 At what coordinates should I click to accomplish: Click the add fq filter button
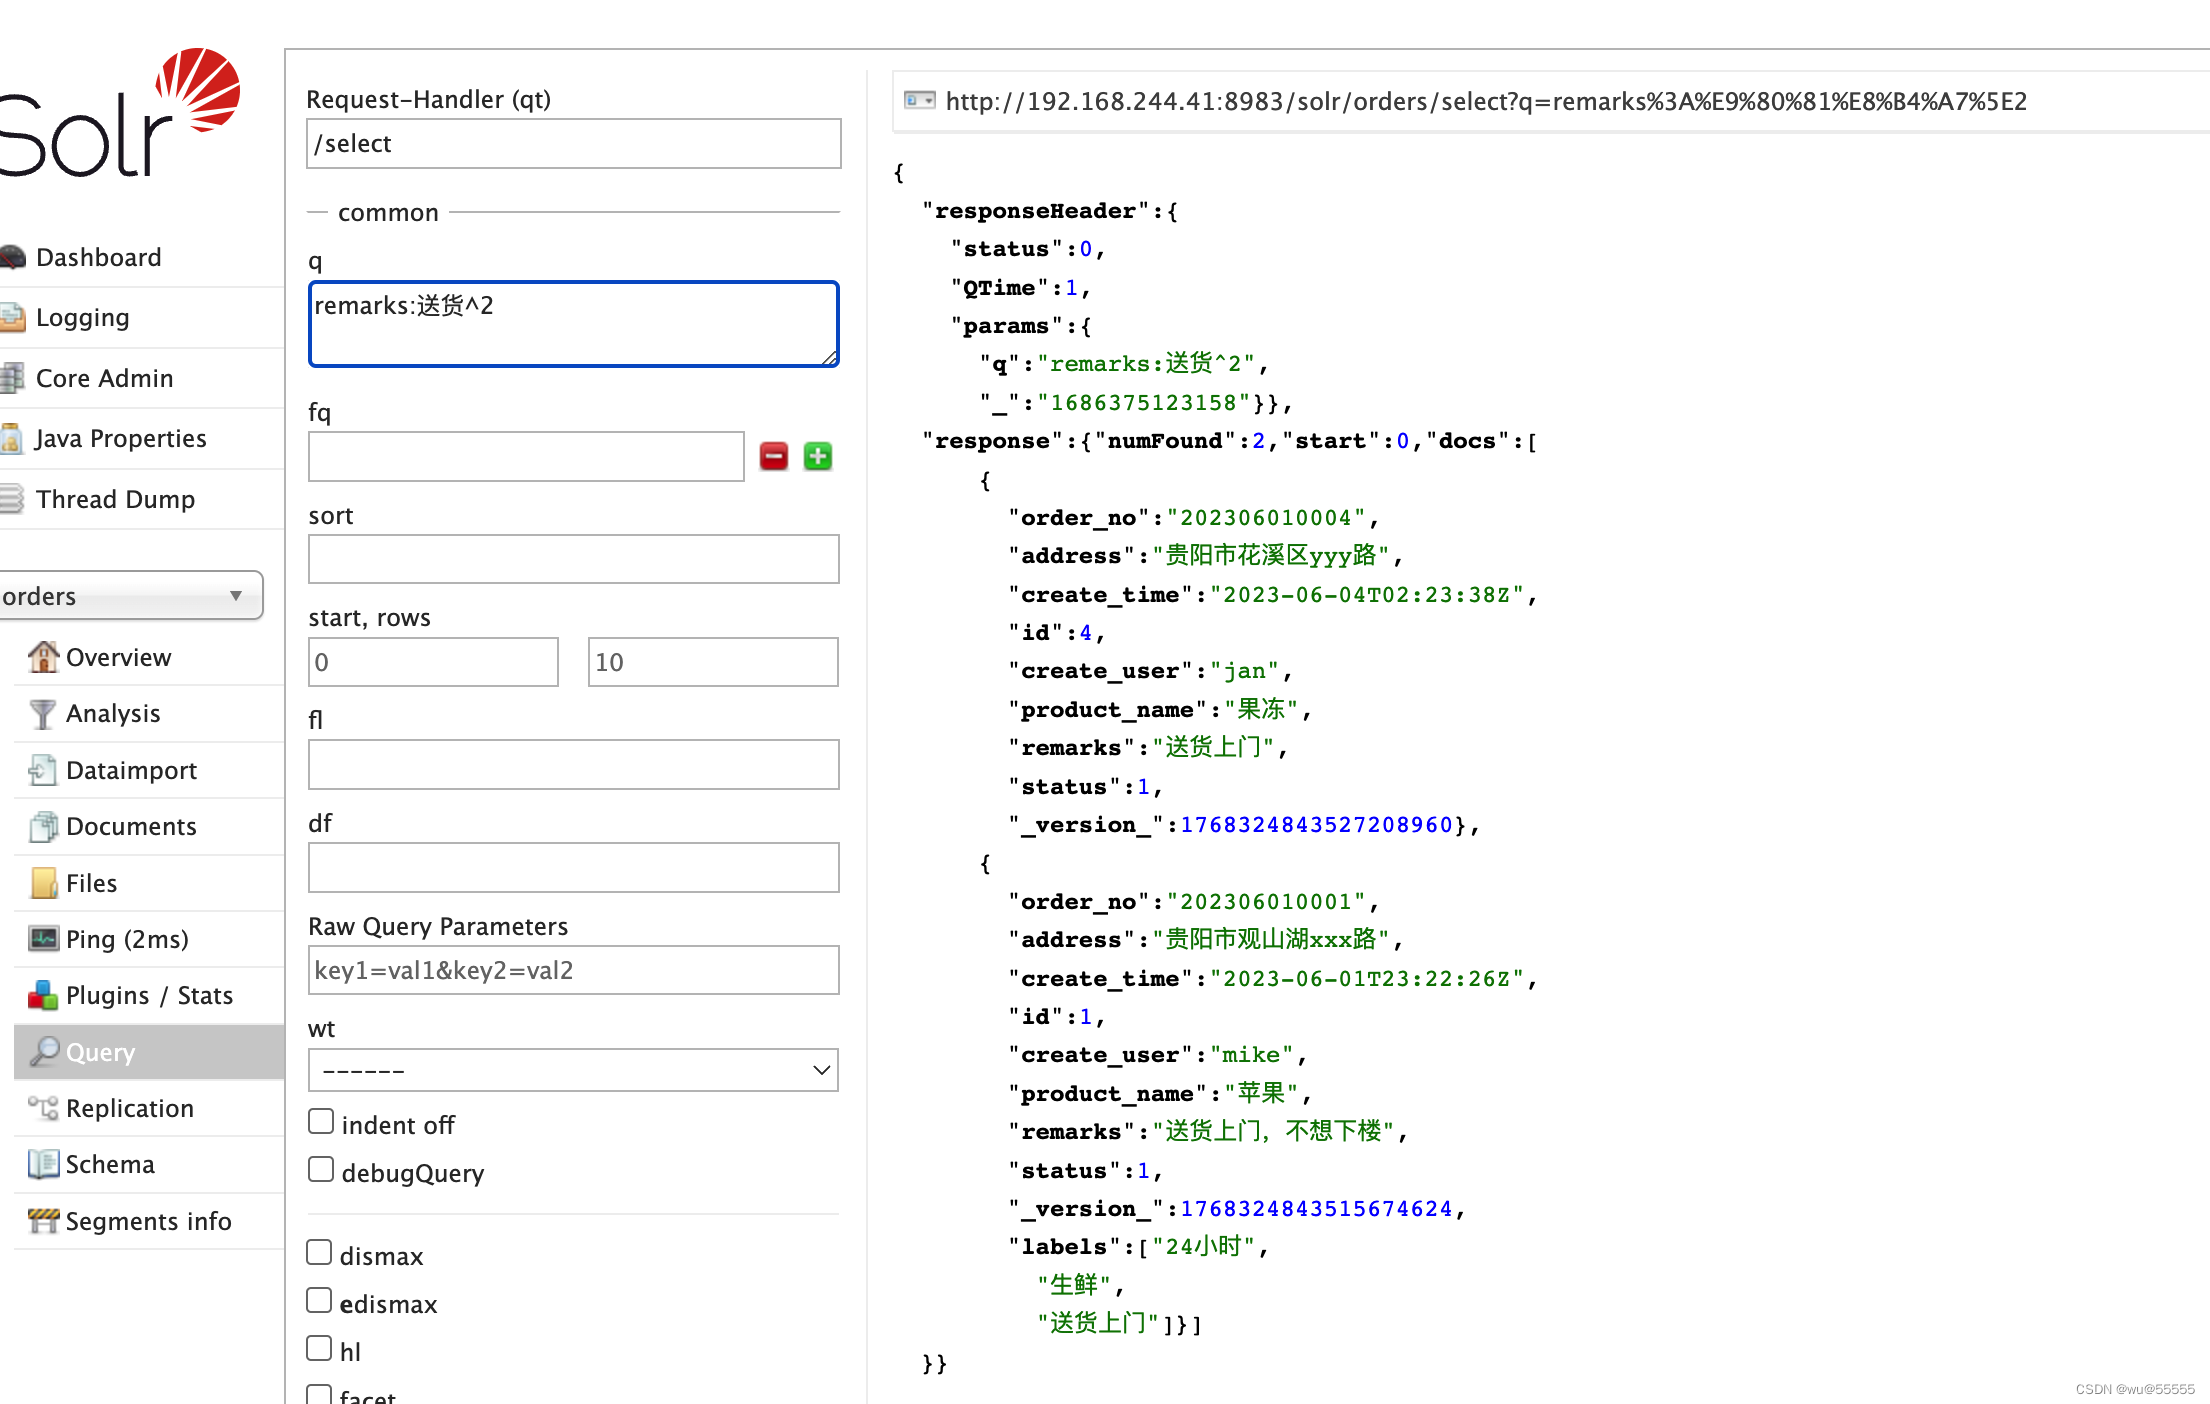pos(818,456)
